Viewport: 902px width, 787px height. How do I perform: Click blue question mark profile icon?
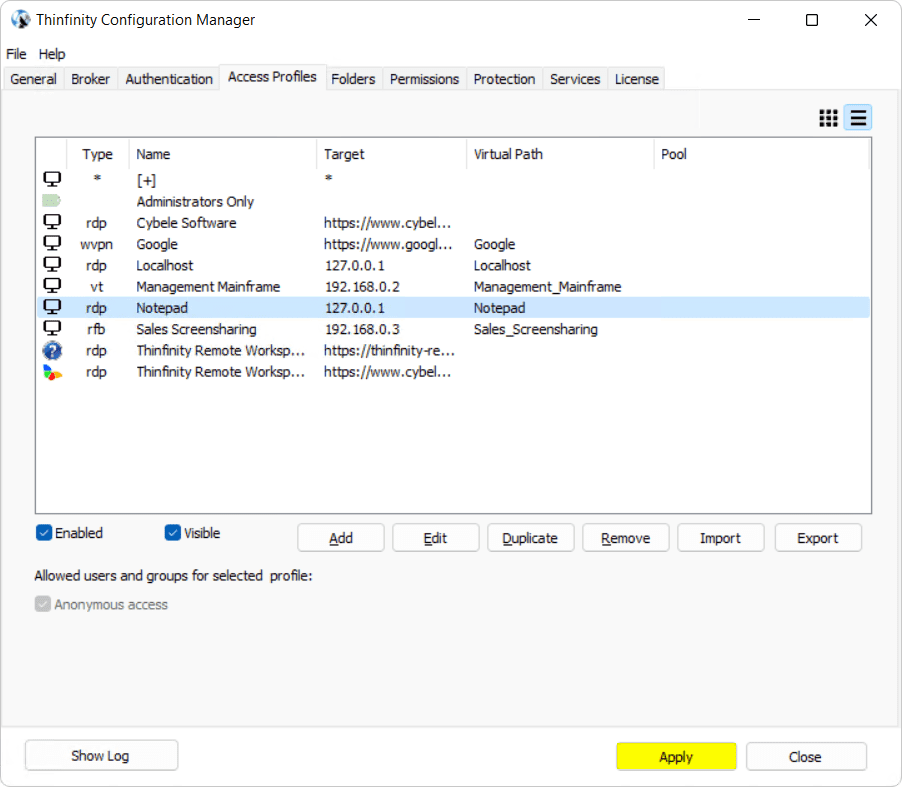52,350
